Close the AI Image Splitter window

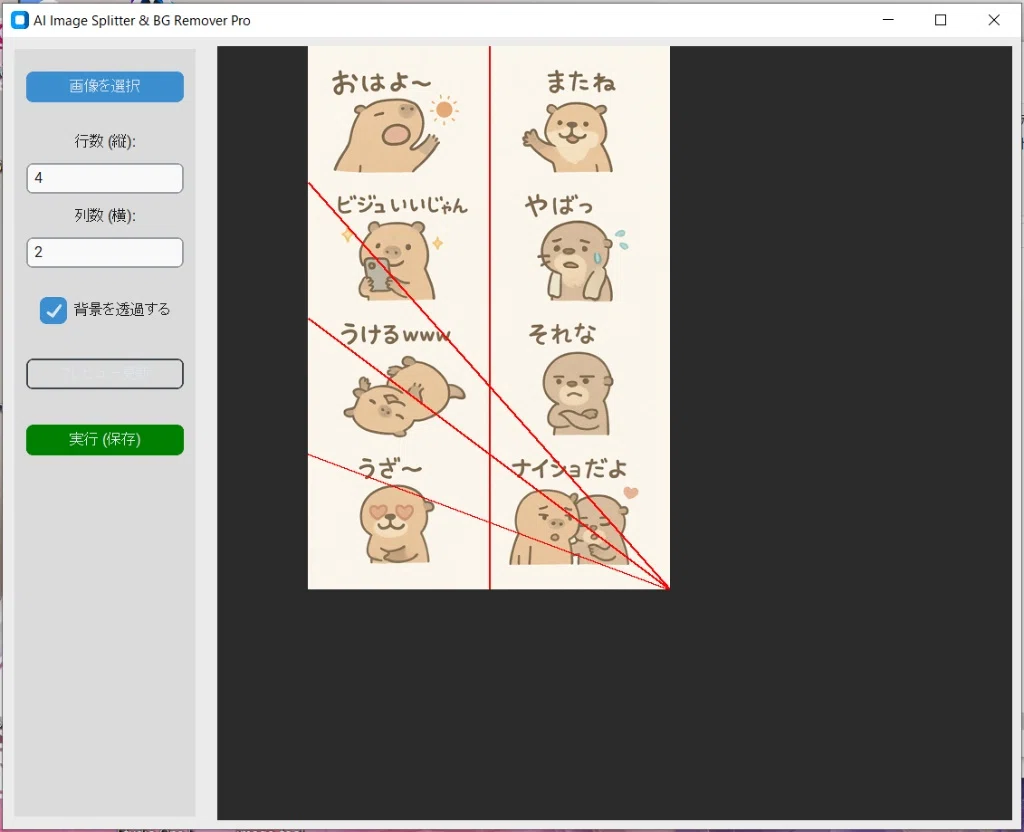pos(993,20)
